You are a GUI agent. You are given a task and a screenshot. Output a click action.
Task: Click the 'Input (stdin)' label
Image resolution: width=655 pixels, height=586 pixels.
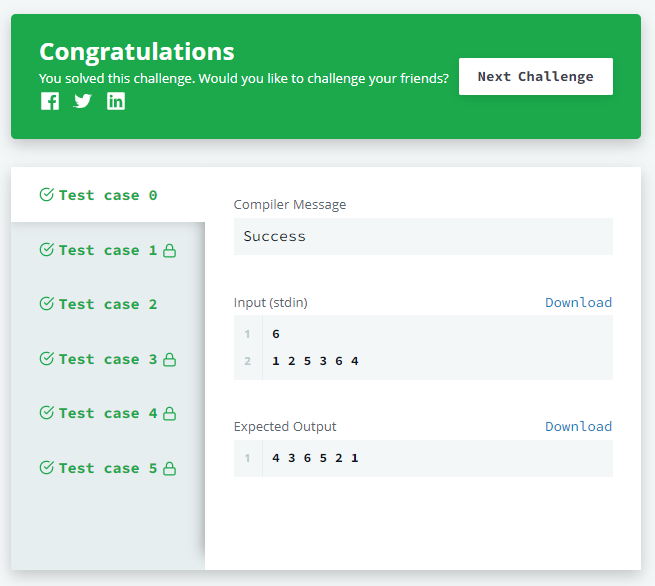click(x=271, y=302)
